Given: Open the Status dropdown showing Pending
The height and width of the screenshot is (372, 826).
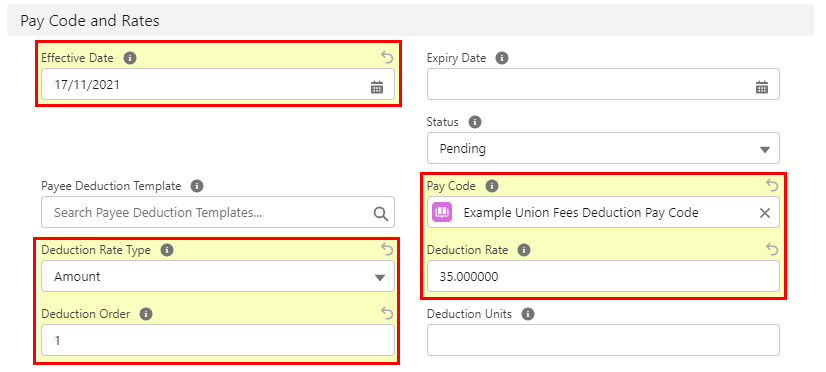Looking at the screenshot, I should click(603, 149).
